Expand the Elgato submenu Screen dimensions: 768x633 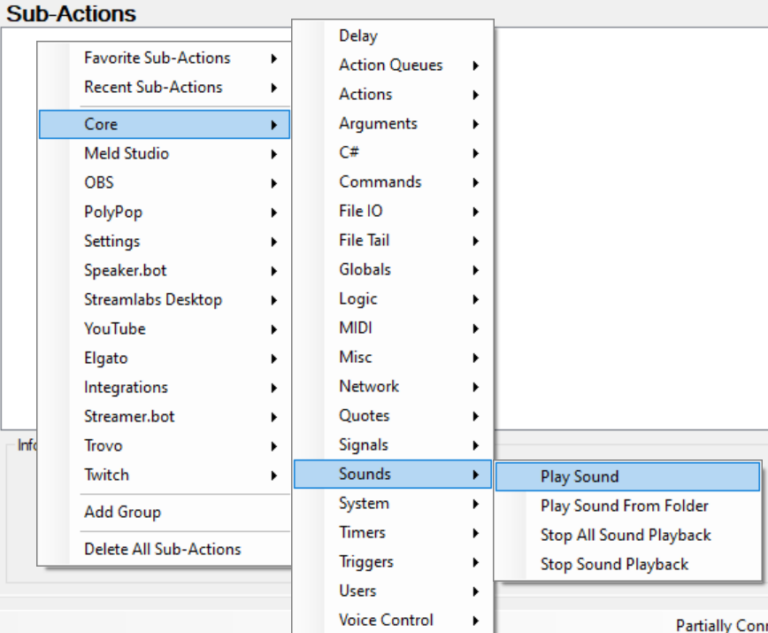click(106, 358)
